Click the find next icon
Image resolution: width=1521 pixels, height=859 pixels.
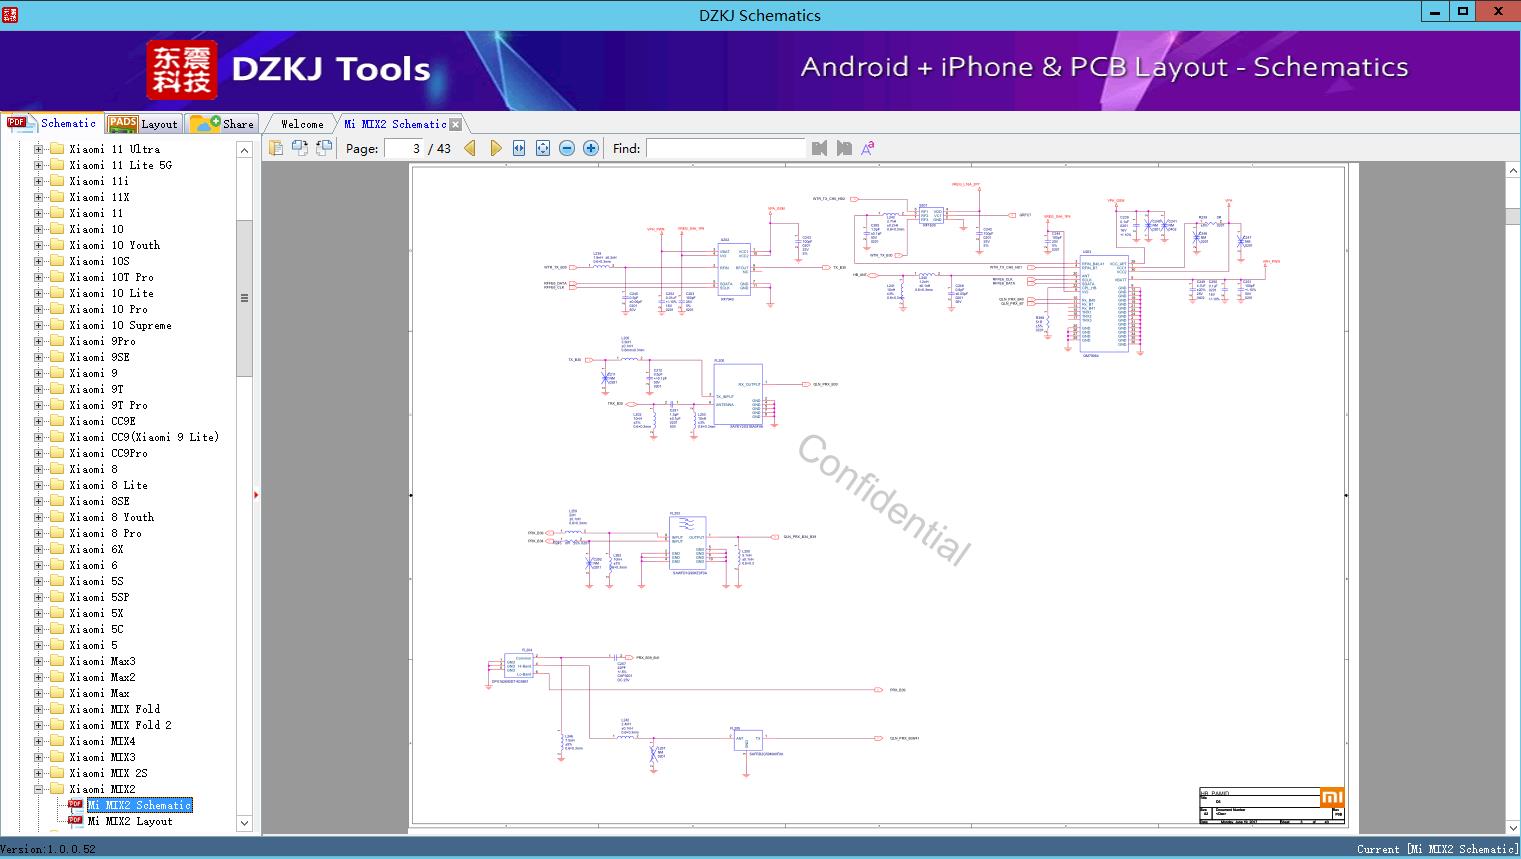click(844, 148)
